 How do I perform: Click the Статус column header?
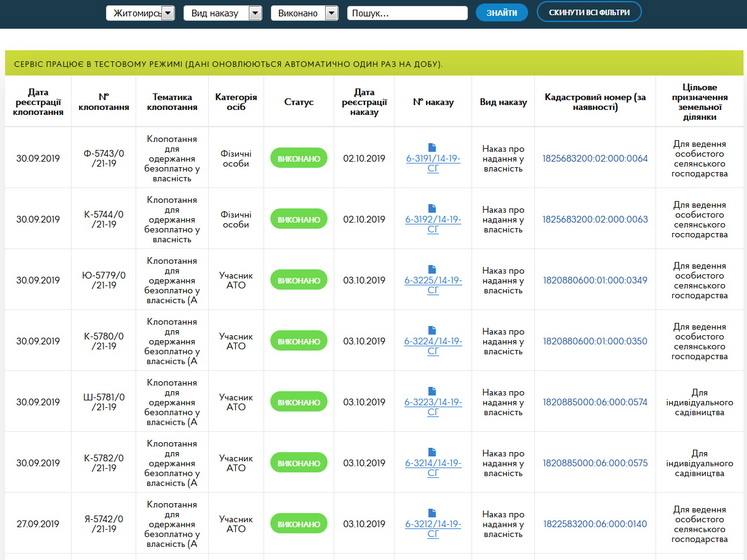tap(299, 102)
